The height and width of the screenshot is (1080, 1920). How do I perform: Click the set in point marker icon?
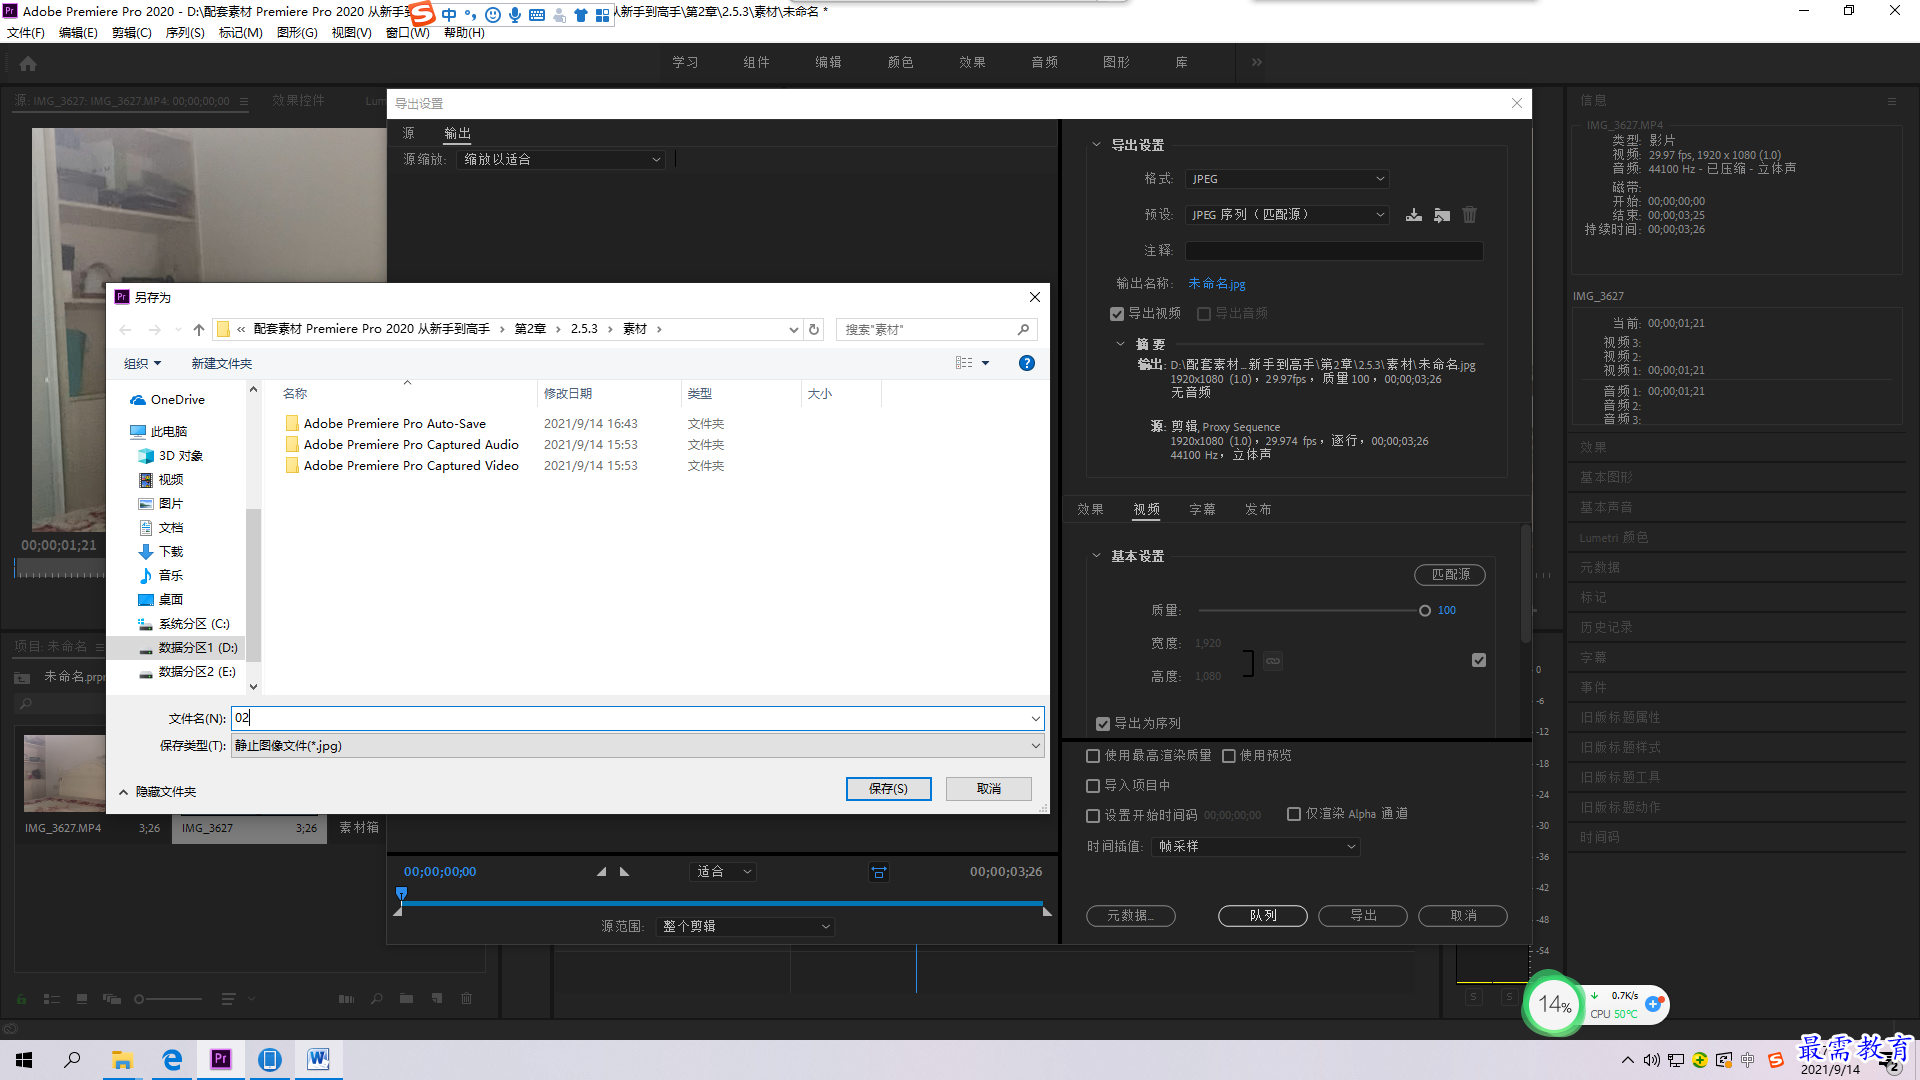click(601, 872)
